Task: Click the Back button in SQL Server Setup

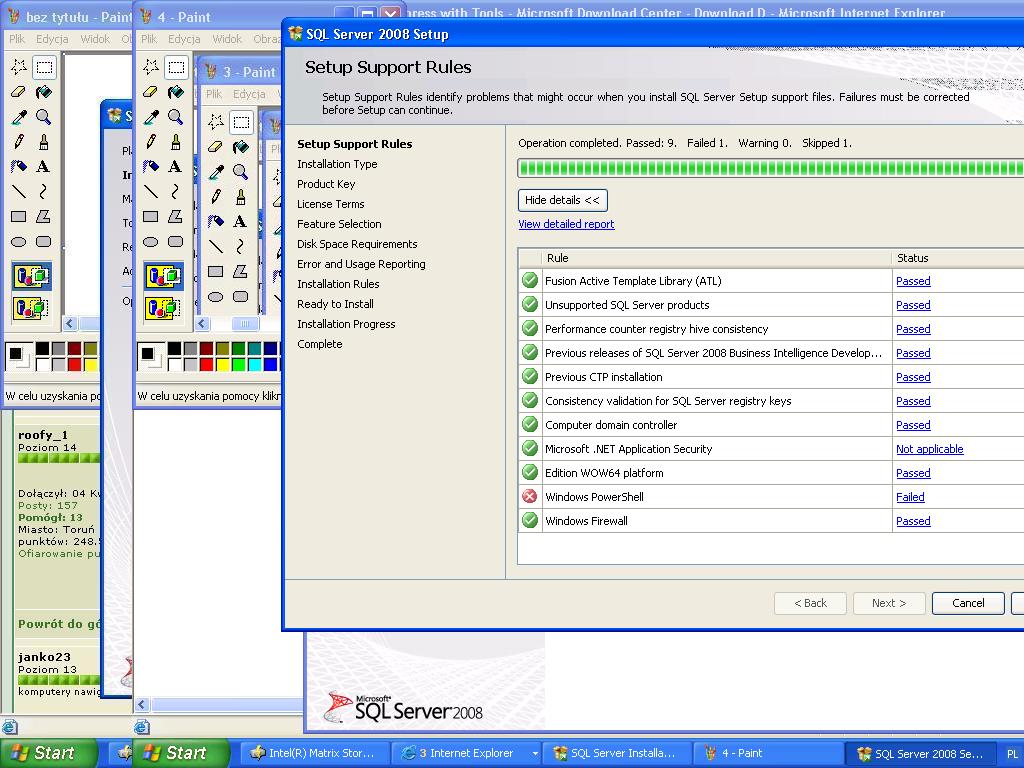Action: click(810, 603)
